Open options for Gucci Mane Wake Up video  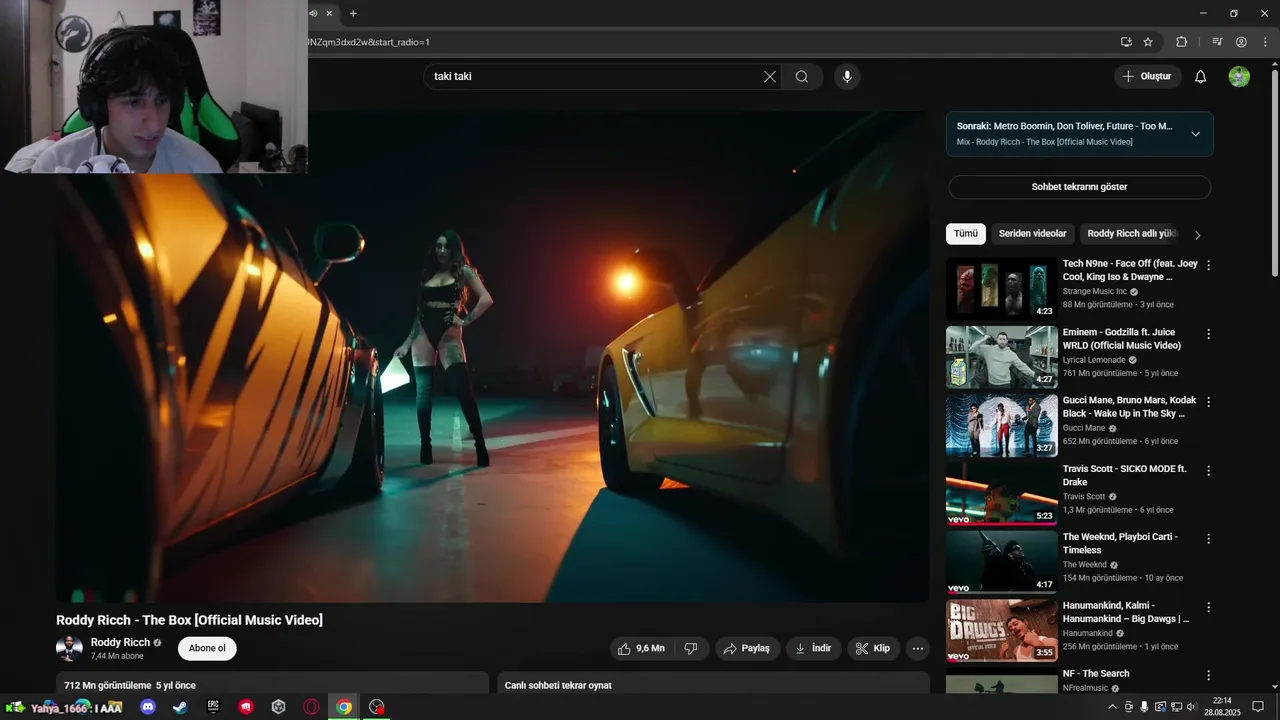(x=1208, y=401)
